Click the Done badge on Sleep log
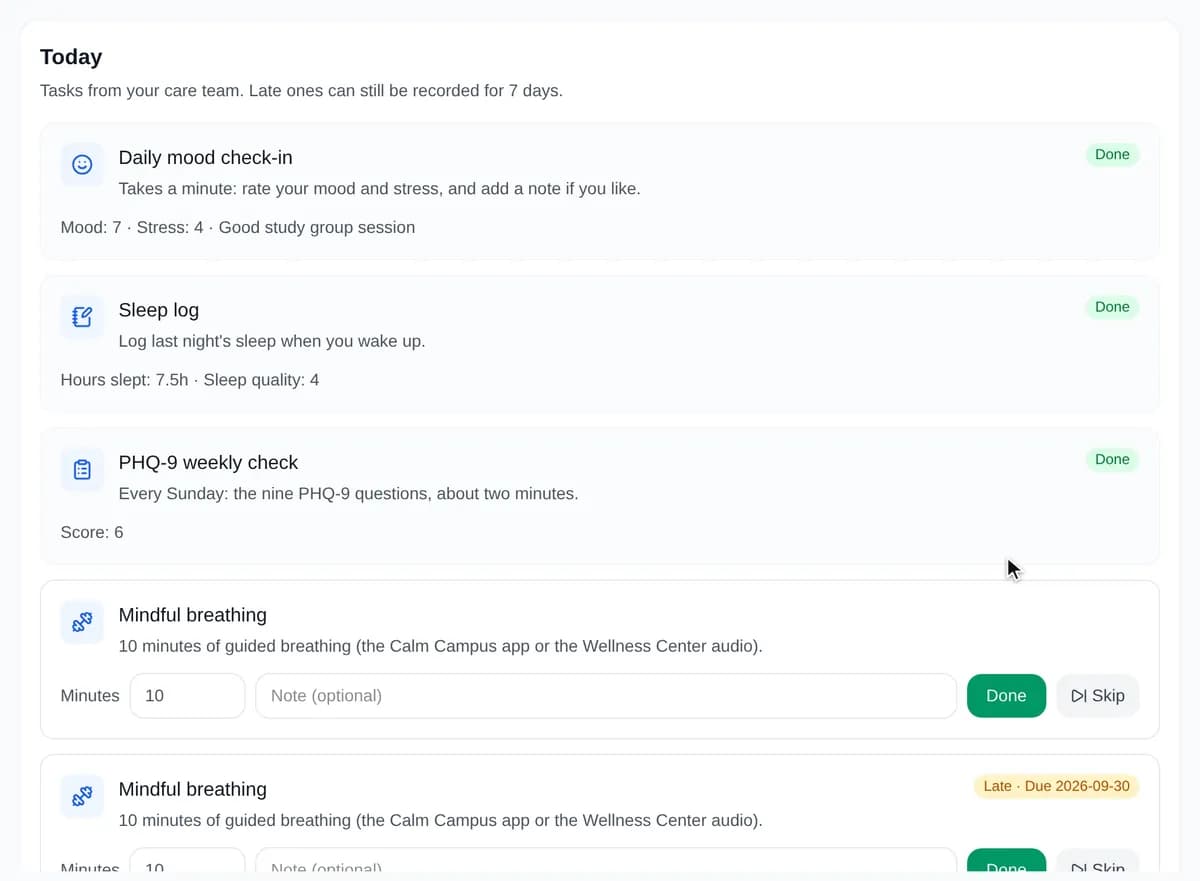 pyautogui.click(x=1112, y=307)
